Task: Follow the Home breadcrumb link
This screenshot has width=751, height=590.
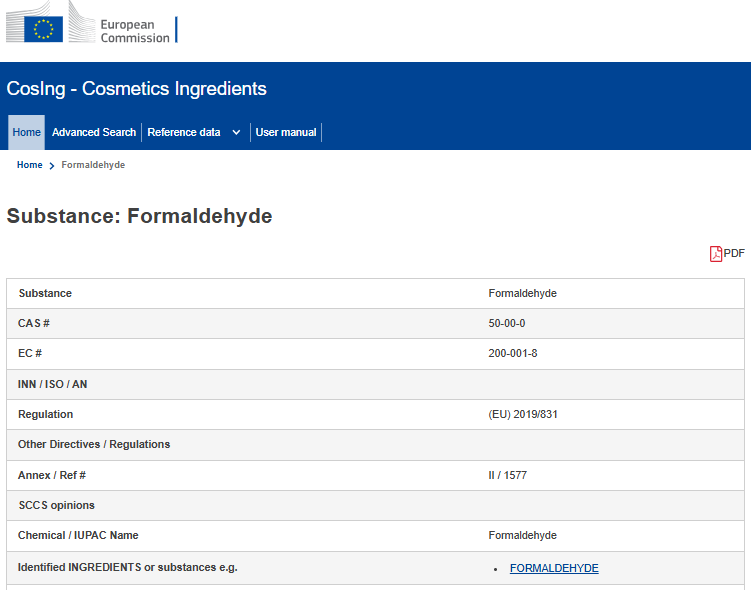Action: tap(30, 165)
